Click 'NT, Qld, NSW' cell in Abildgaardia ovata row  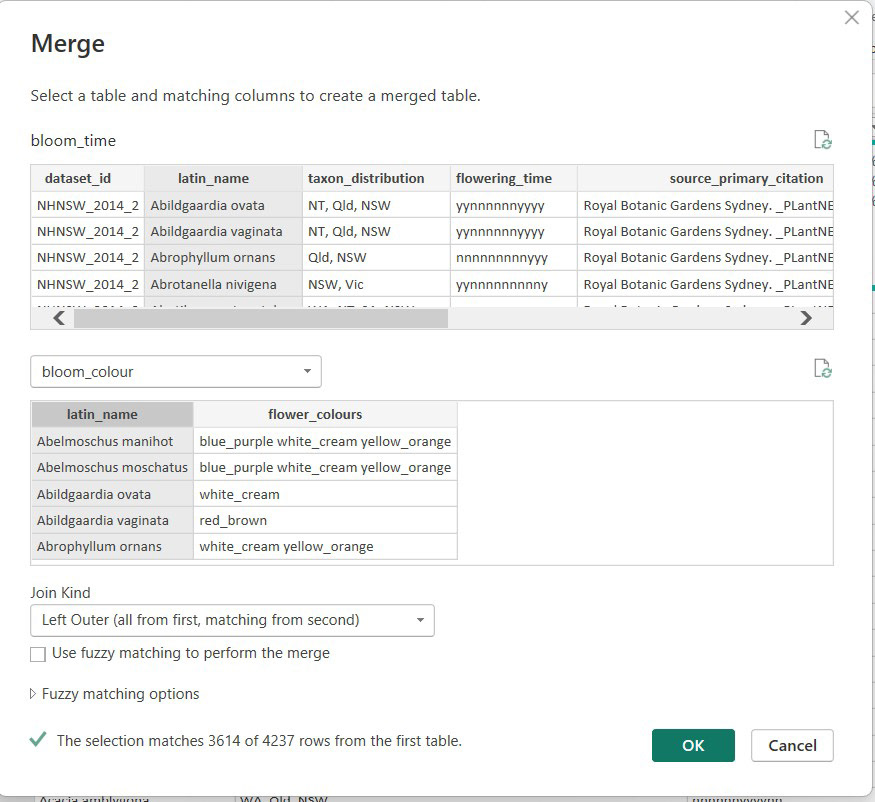pyautogui.click(x=376, y=205)
